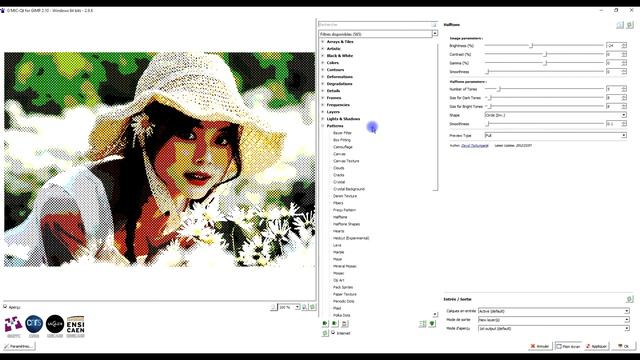The image size is (640, 360).
Task: Open the Shape dropdown
Action: click(x=555, y=115)
